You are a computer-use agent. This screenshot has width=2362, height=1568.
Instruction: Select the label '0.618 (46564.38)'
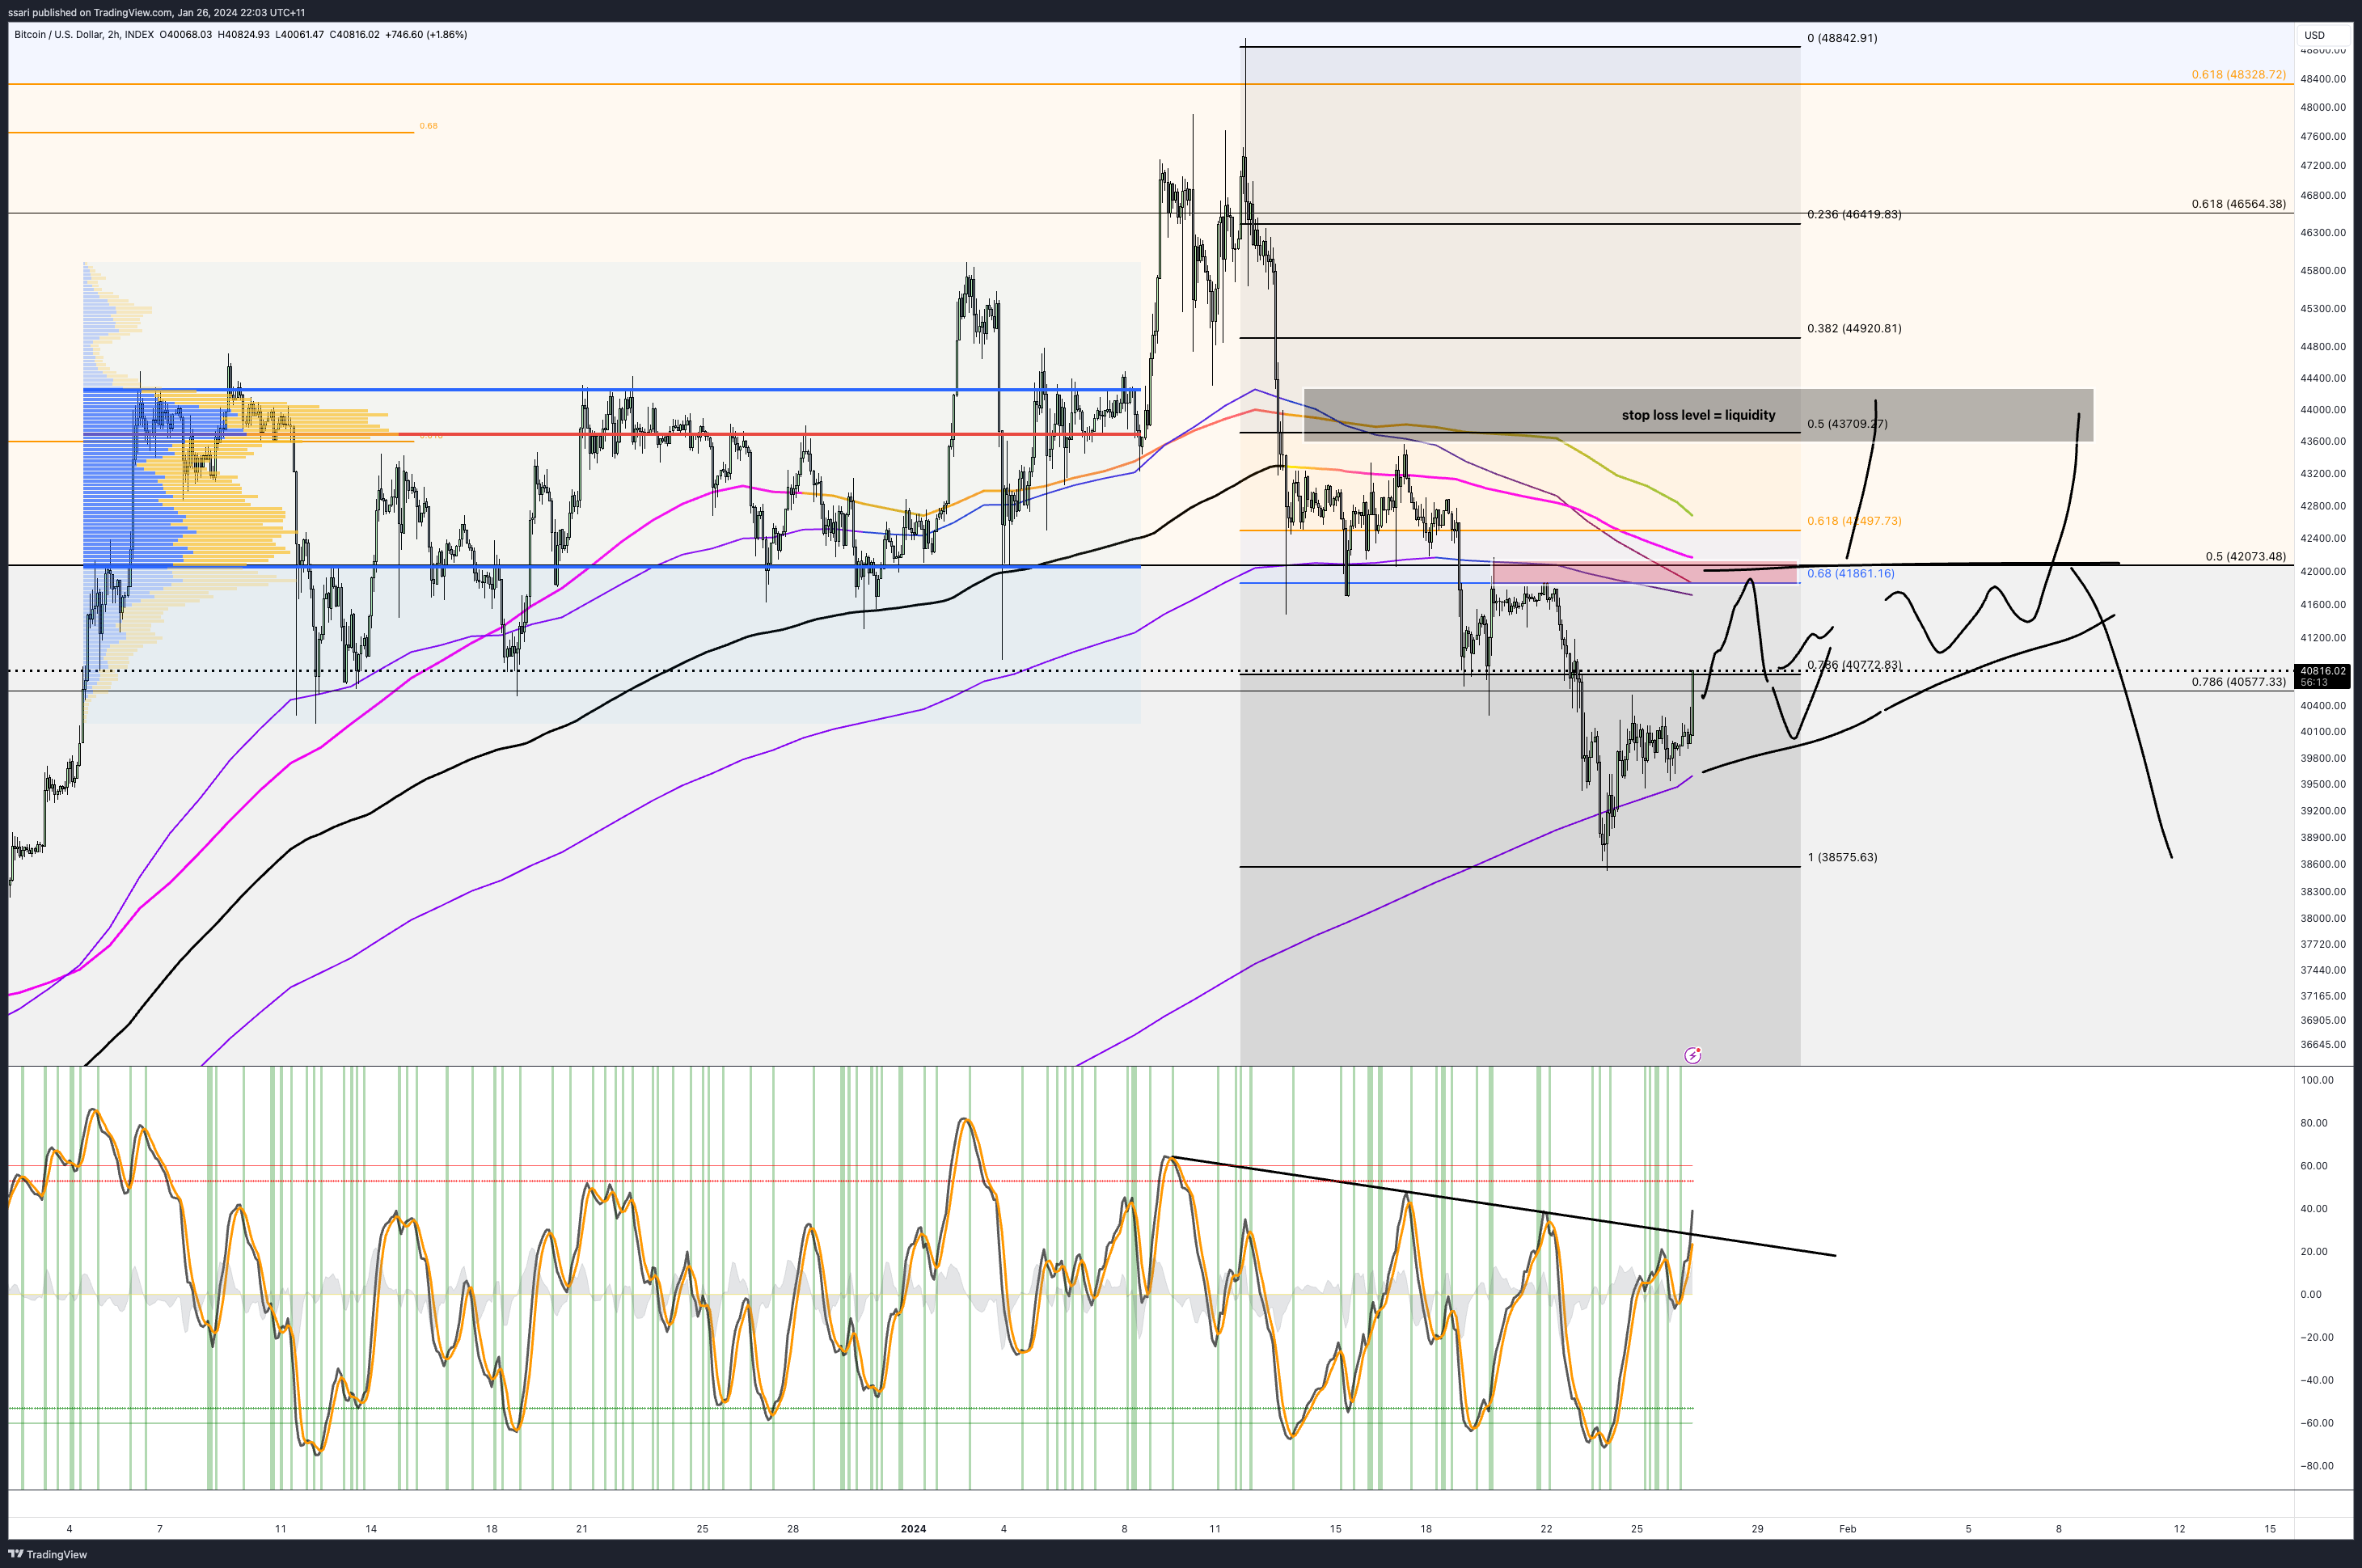pyautogui.click(x=2238, y=203)
